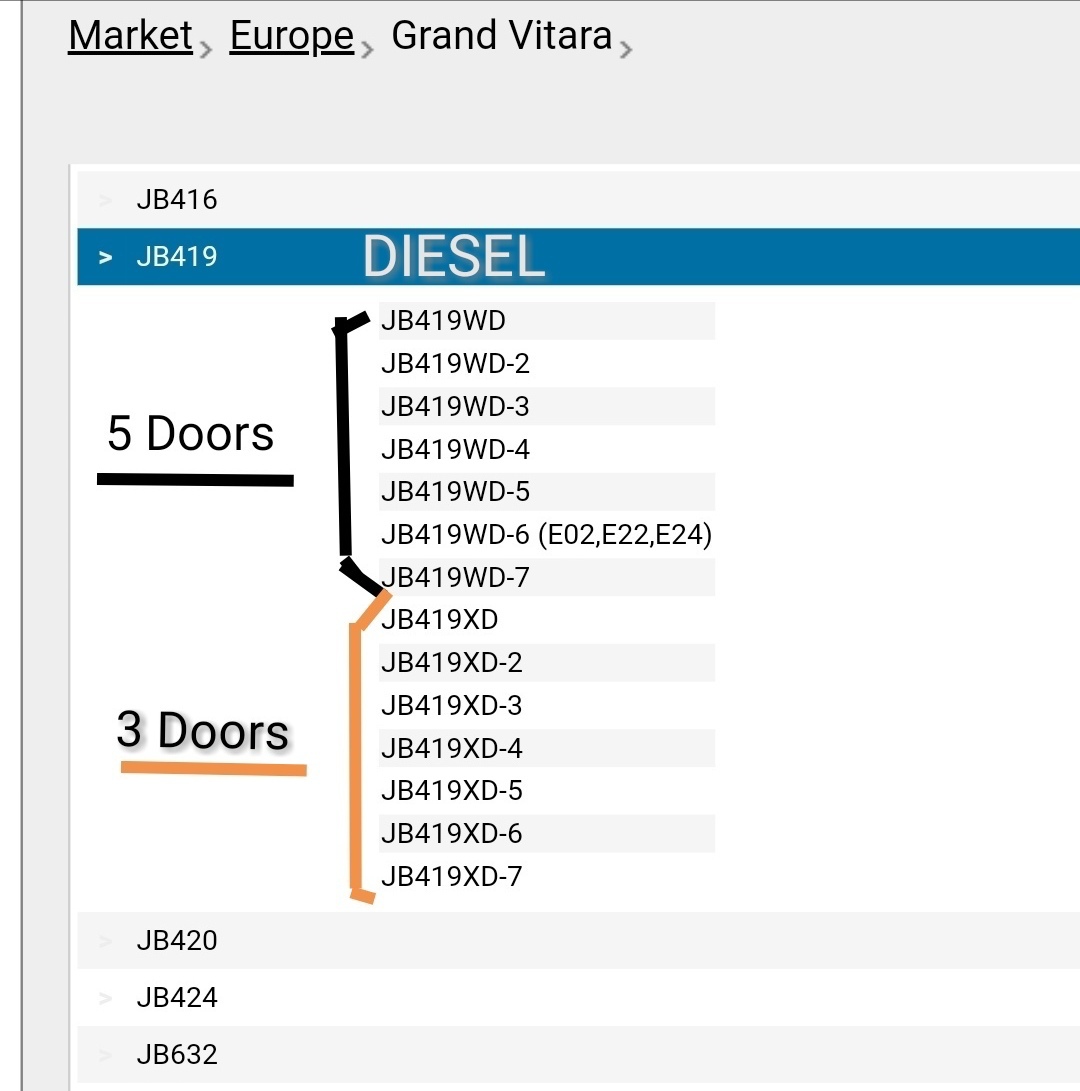
Task: Open the JB419XD-4 entry
Action: click(547, 748)
